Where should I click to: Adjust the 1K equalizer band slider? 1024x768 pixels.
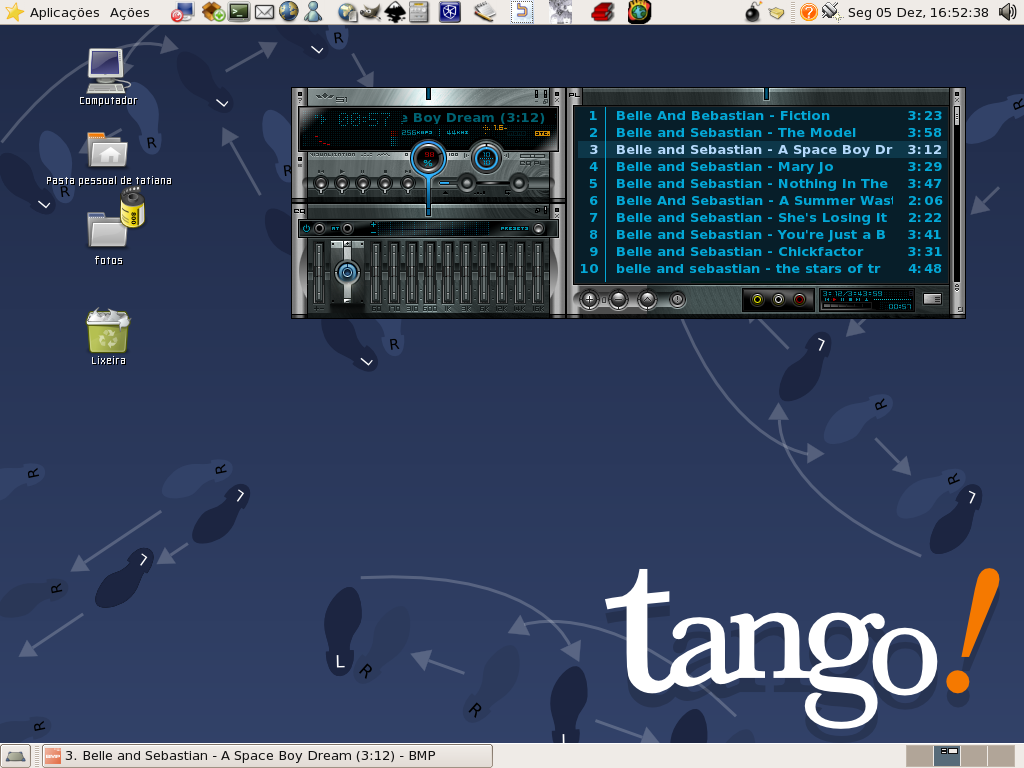tap(448, 271)
